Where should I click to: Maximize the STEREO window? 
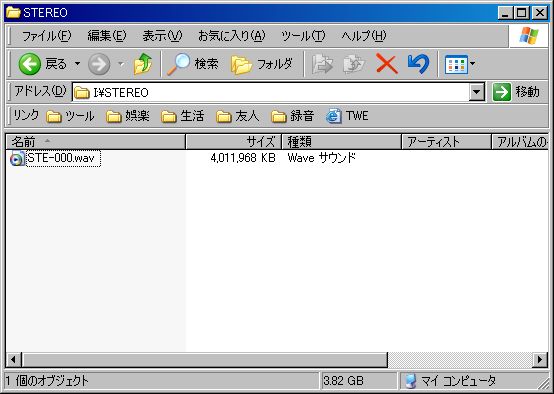coord(521,13)
